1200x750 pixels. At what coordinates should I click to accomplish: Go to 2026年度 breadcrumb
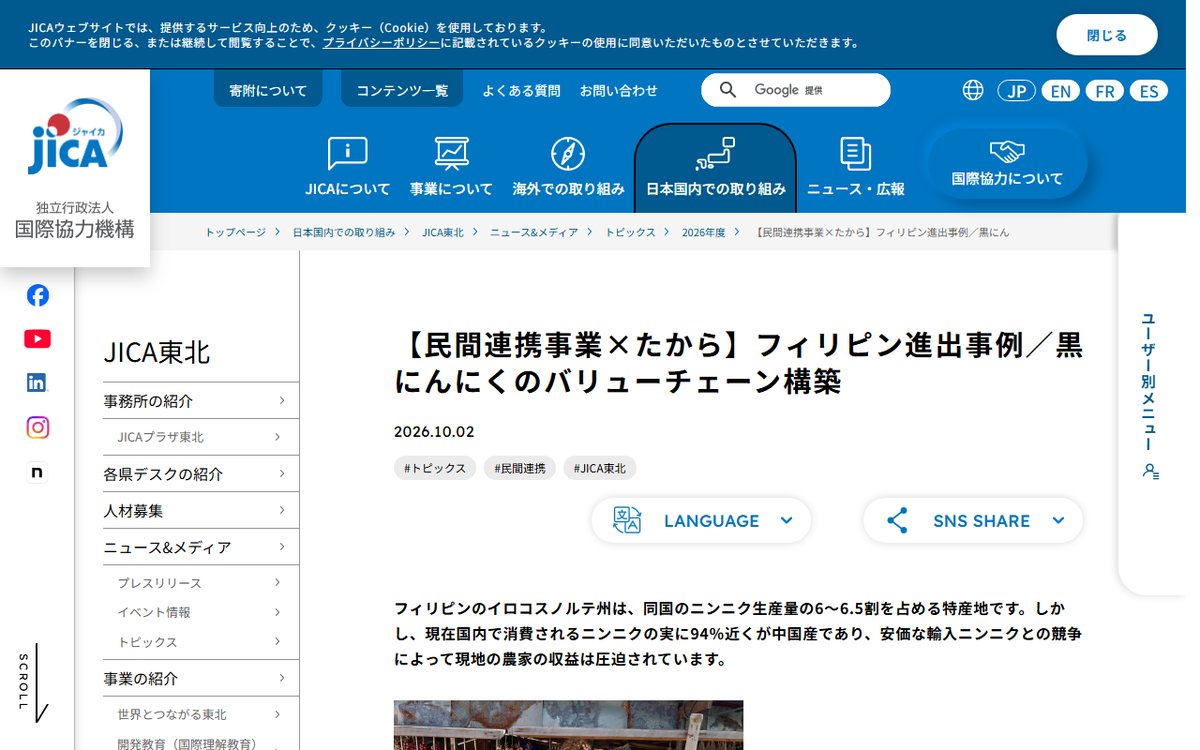click(x=703, y=232)
